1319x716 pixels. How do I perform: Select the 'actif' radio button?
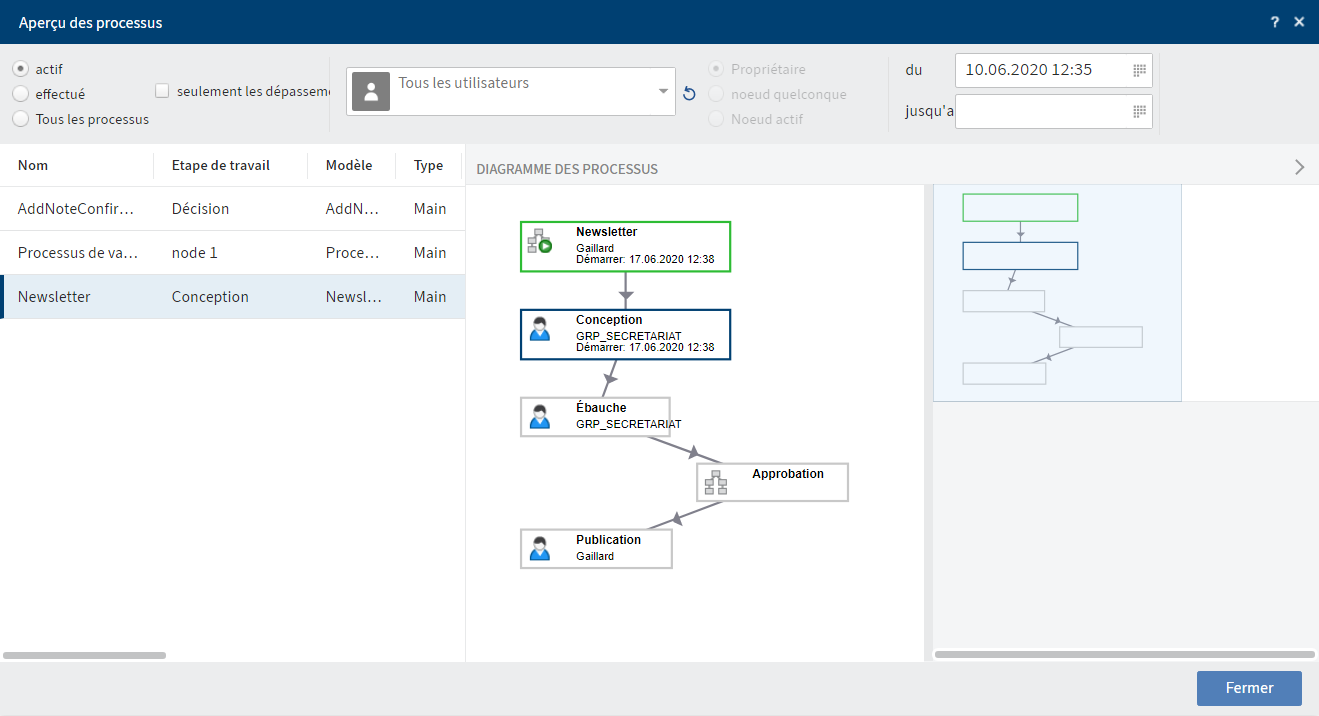(x=20, y=69)
